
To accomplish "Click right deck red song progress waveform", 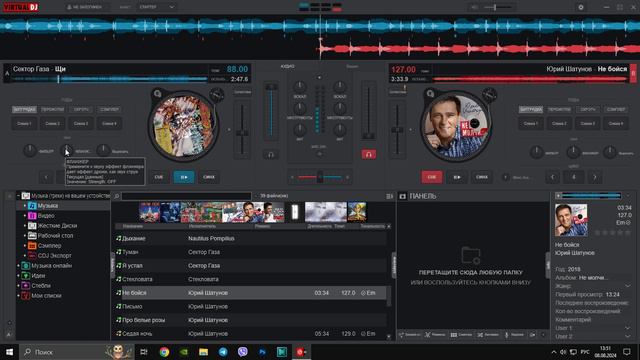I will 531,79.
